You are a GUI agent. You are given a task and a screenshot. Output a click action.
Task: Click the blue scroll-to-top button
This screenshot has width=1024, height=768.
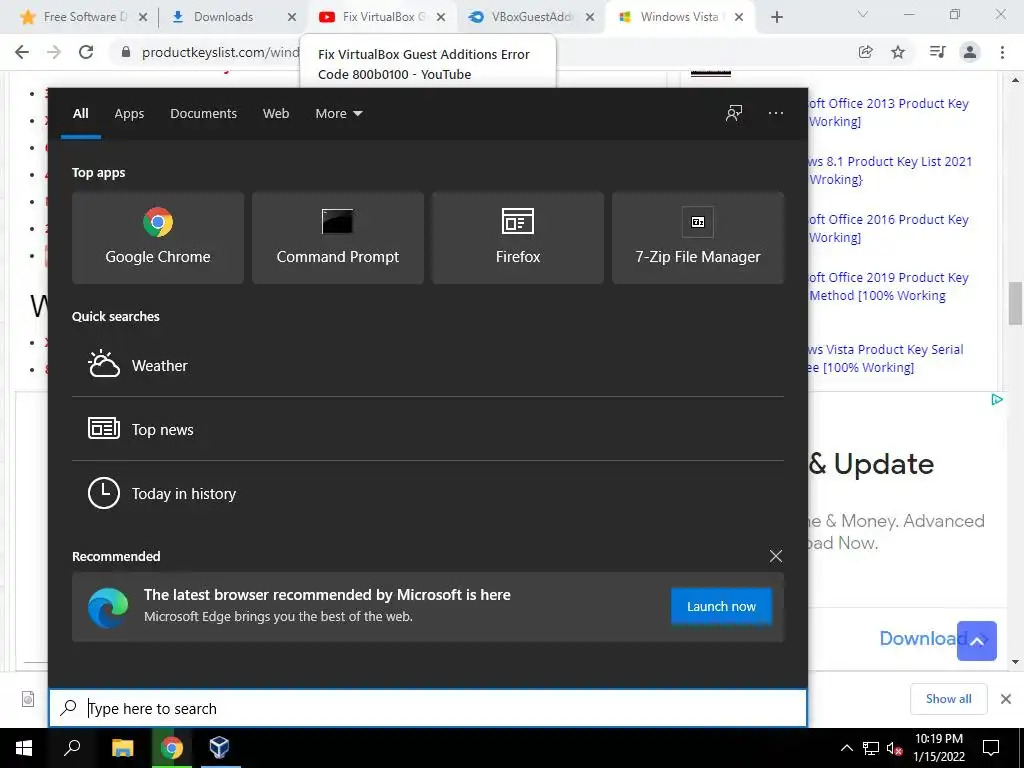click(976, 641)
